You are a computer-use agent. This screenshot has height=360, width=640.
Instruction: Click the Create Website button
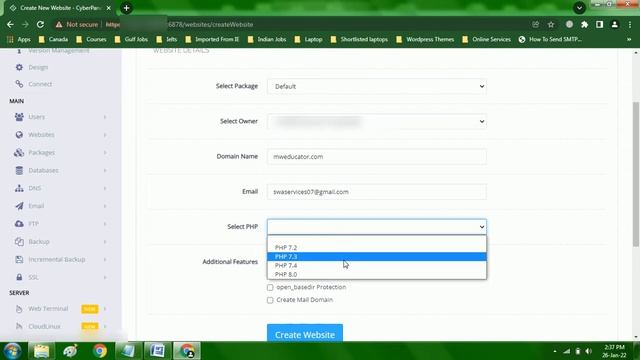(305, 335)
